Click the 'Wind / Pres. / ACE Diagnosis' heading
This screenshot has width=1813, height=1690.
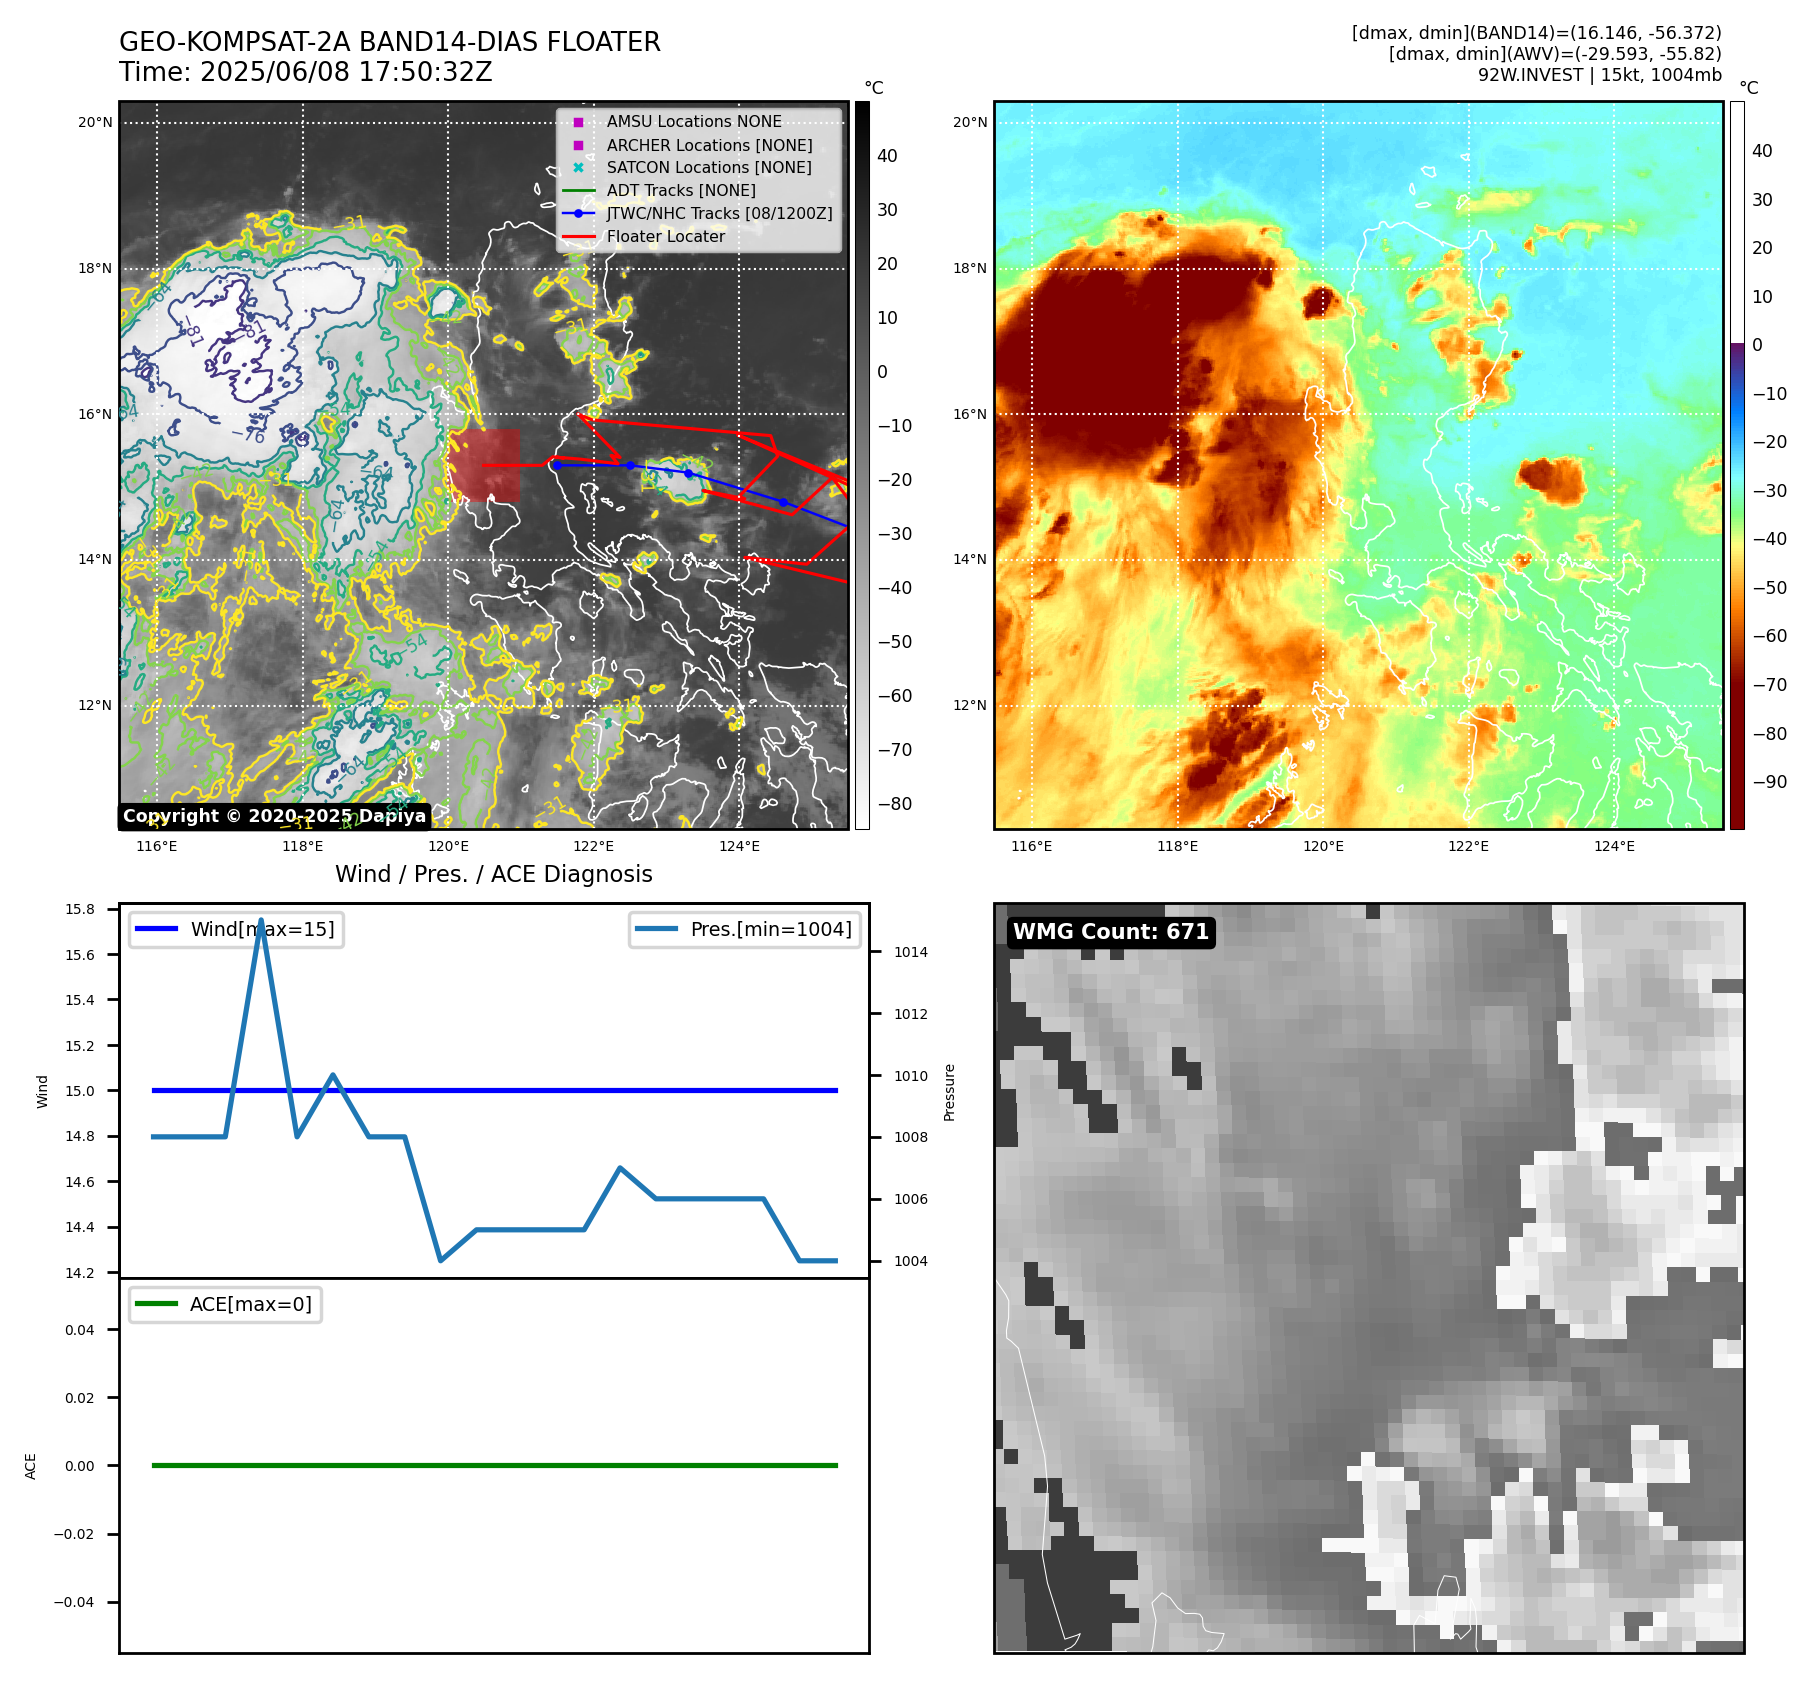[494, 874]
